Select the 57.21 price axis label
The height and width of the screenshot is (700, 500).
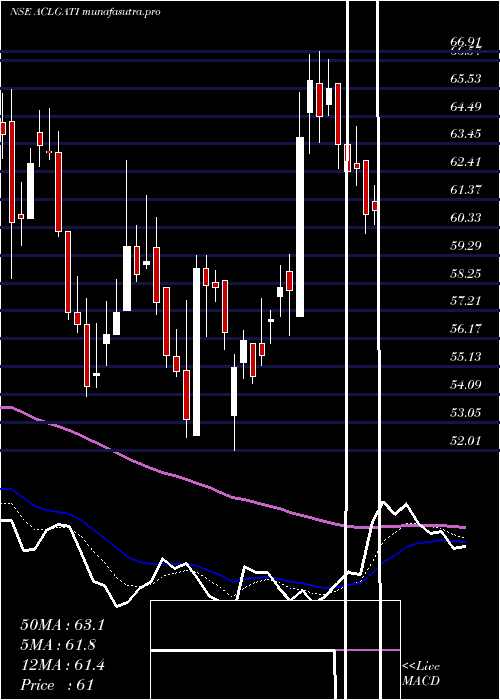pyautogui.click(x=466, y=301)
